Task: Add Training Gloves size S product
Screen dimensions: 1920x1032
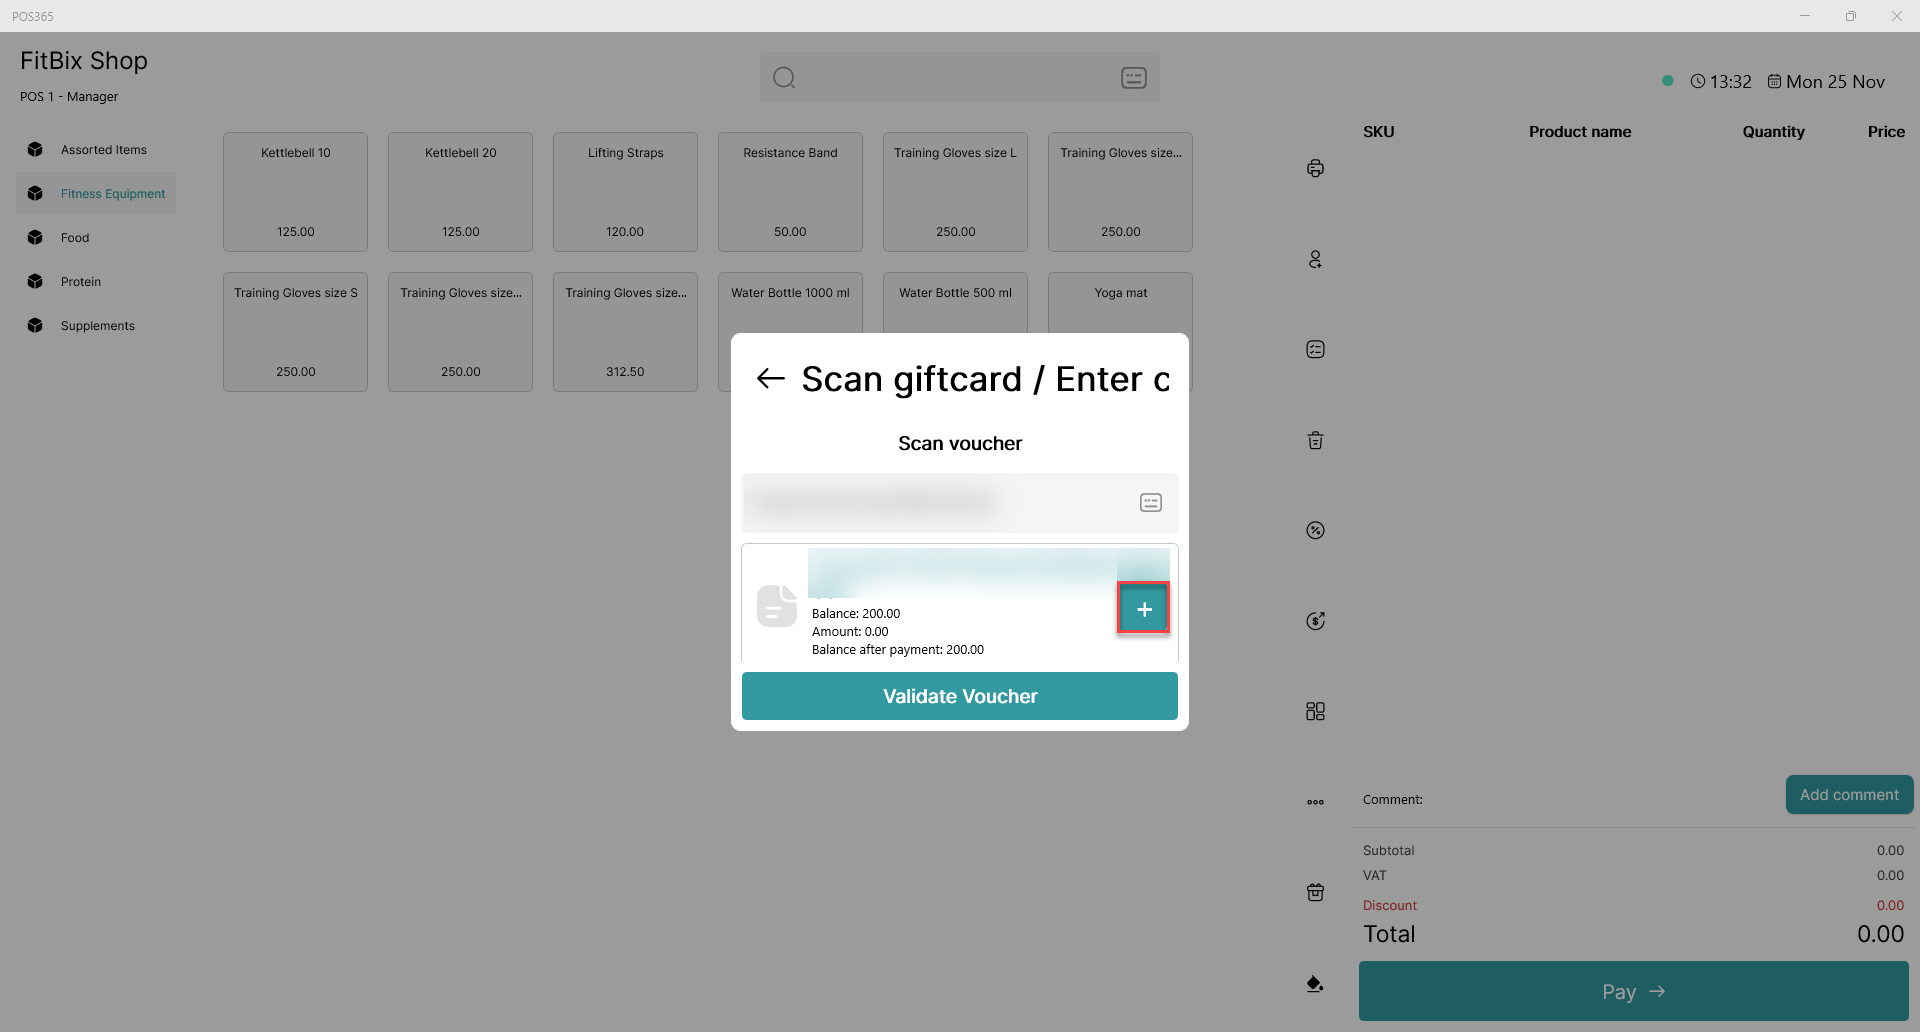Action: click(x=295, y=332)
